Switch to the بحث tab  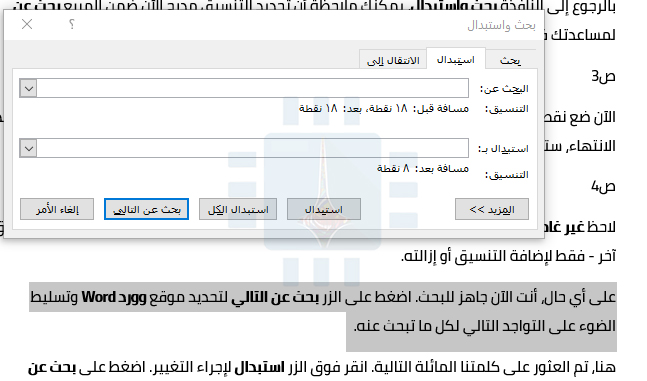pyautogui.click(x=510, y=60)
